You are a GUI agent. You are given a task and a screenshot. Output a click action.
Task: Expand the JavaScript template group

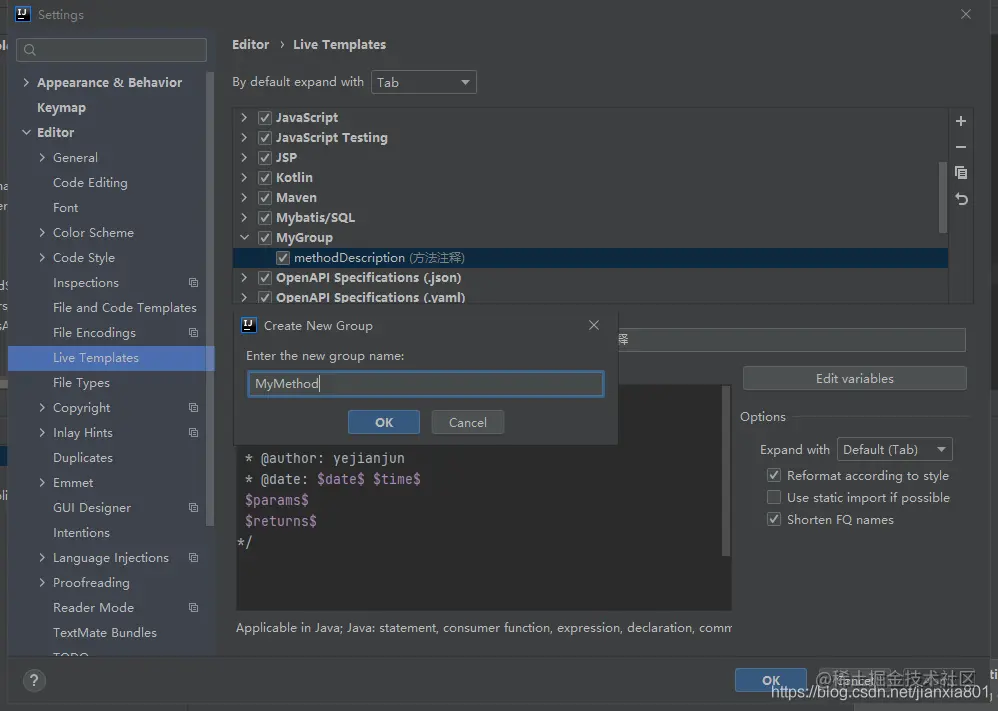(x=244, y=118)
